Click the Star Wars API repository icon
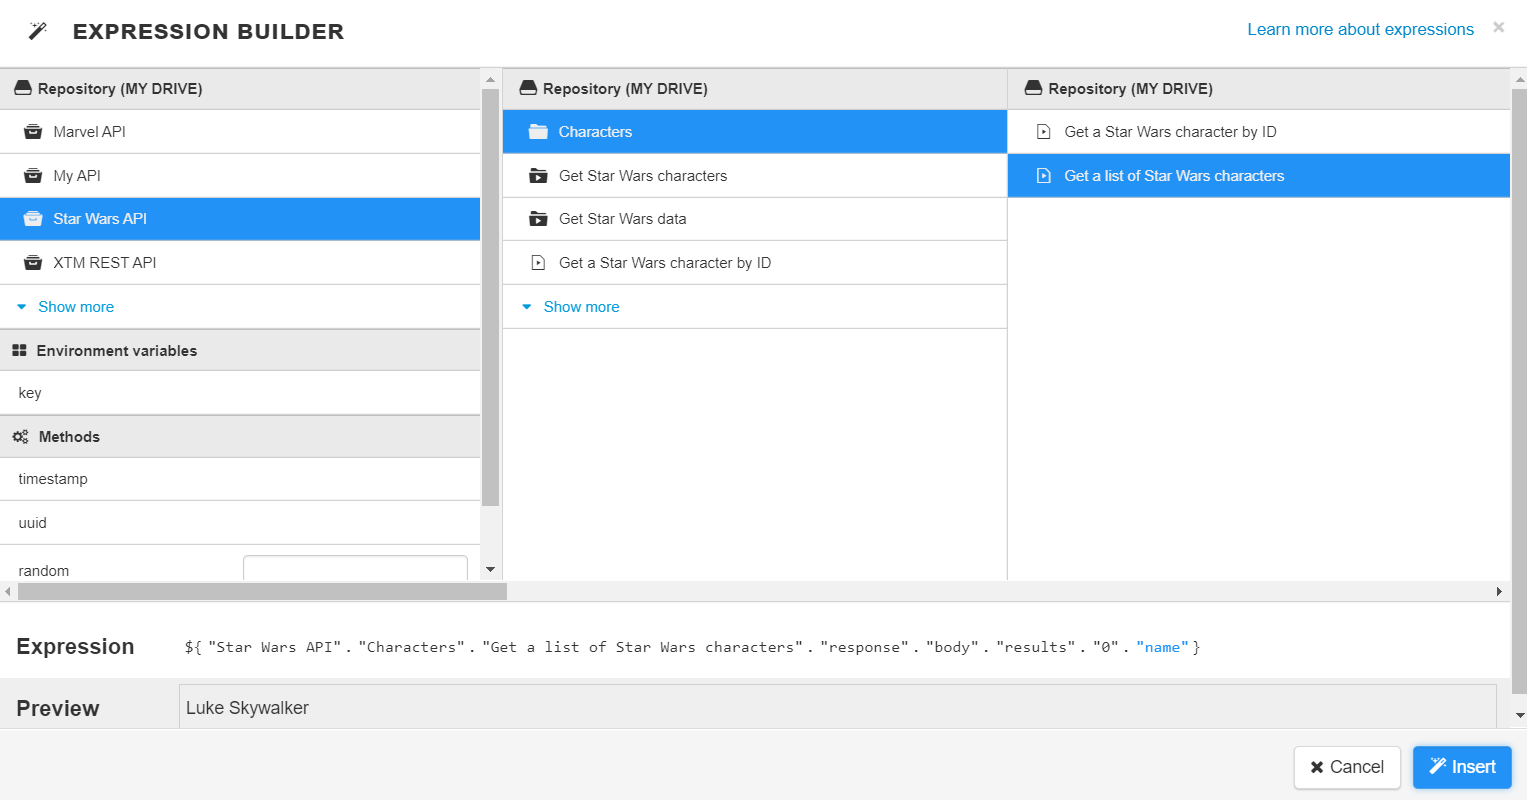 click(x=33, y=219)
